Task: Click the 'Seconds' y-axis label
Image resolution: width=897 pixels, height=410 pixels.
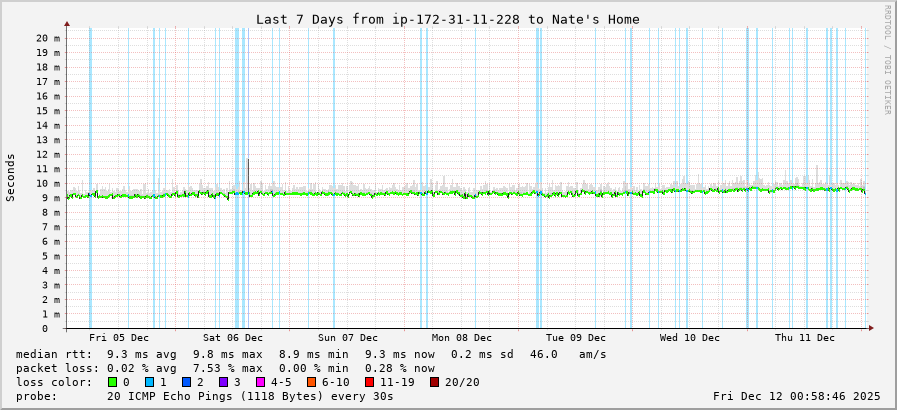Action: [x=11, y=177]
